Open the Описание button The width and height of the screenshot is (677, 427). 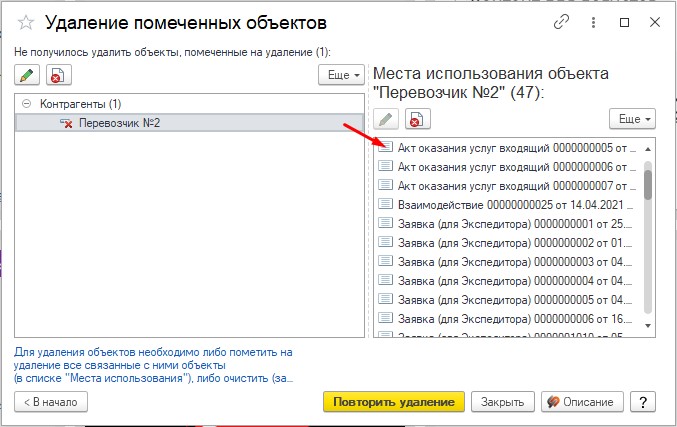coord(582,402)
